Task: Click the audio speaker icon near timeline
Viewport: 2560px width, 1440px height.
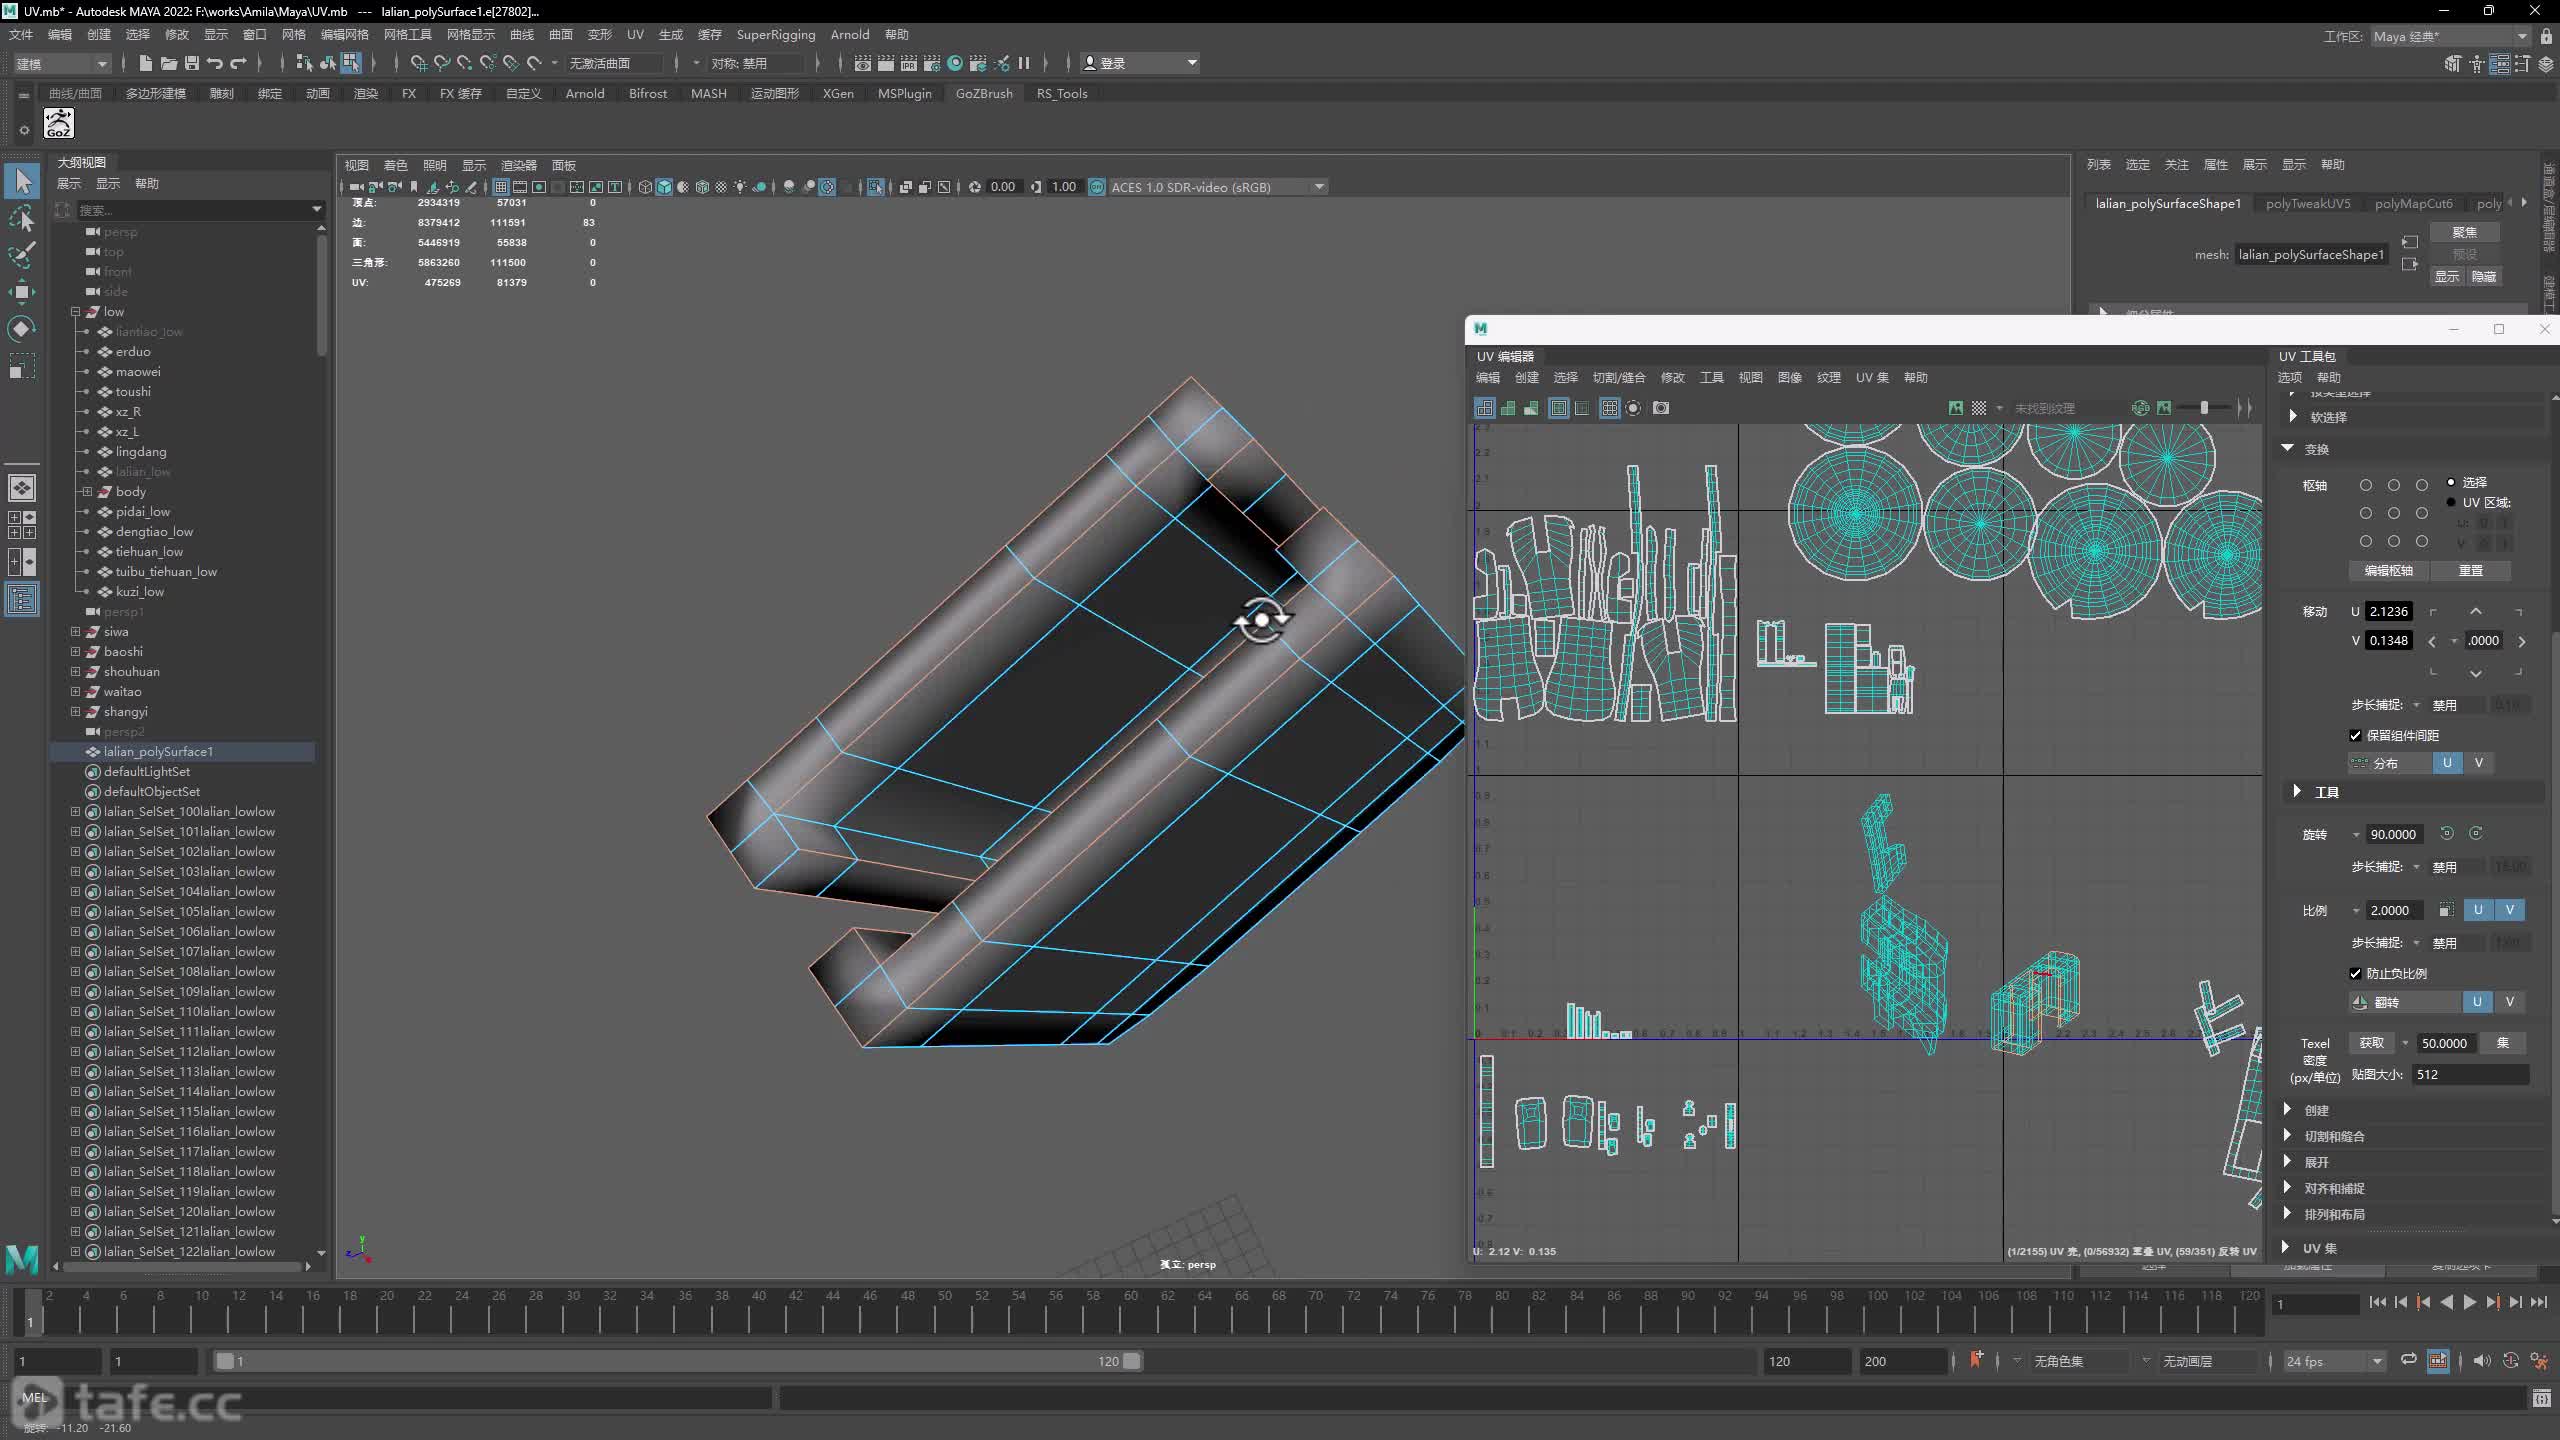Action: pos(2481,1361)
